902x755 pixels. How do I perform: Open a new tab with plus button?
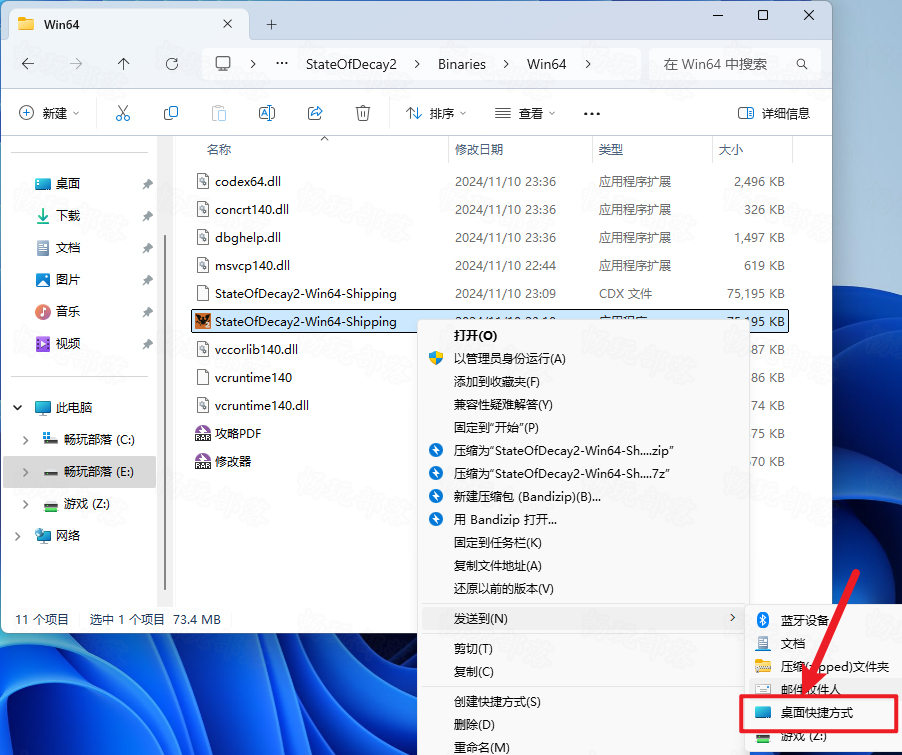[272, 24]
